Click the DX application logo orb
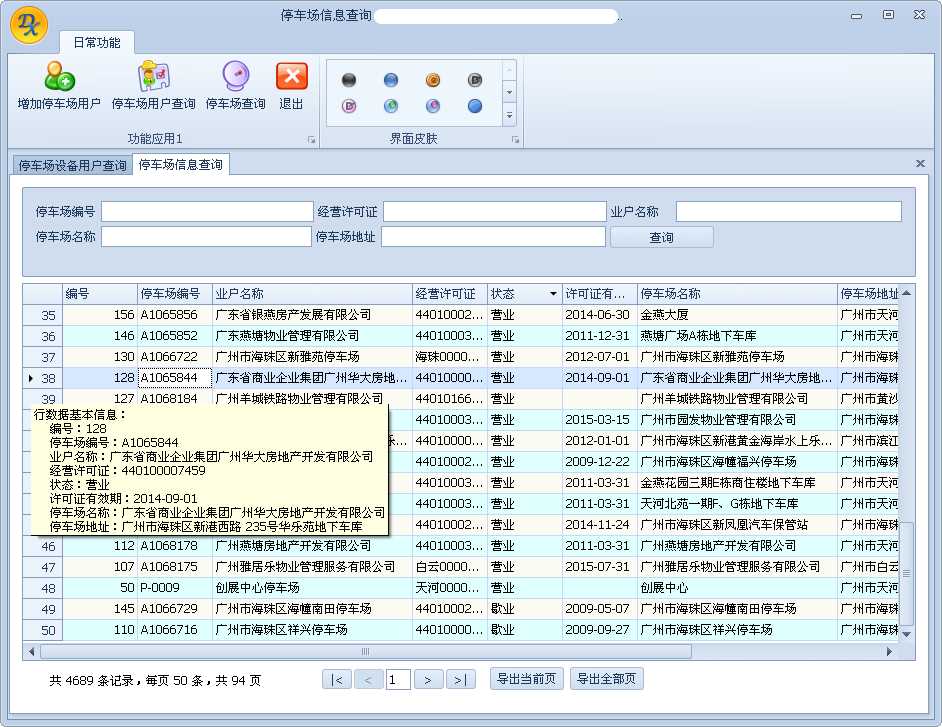Image resolution: width=942 pixels, height=727 pixels. tap(28, 24)
